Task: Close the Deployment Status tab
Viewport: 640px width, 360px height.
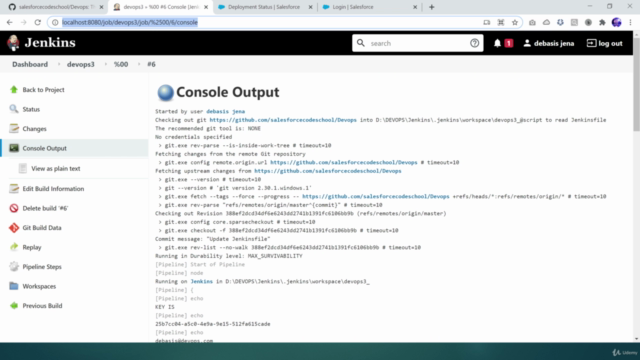Action: click(310, 7)
